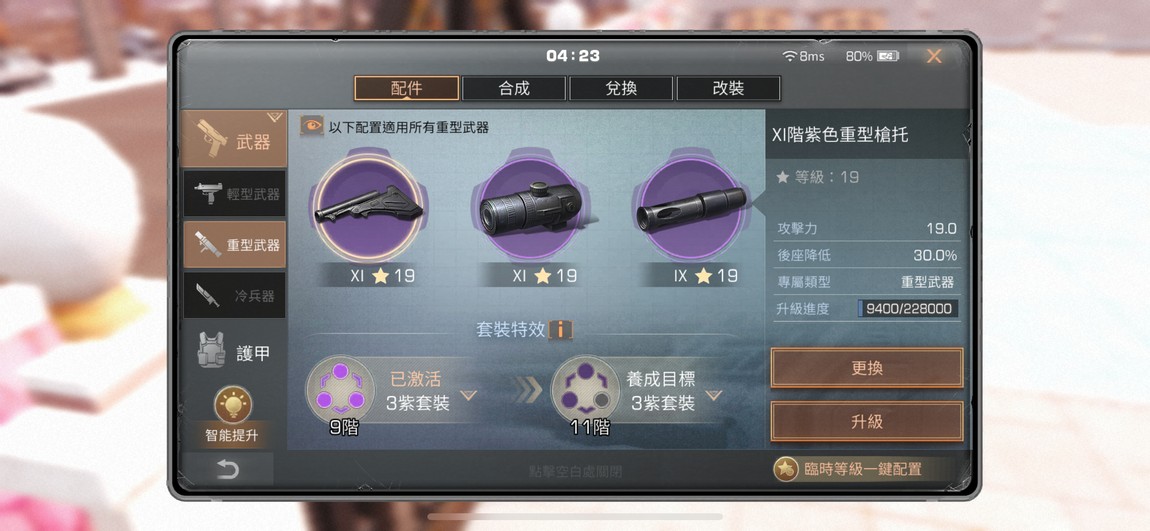Open the 兌換 tab
The height and width of the screenshot is (531, 1150).
(621, 89)
